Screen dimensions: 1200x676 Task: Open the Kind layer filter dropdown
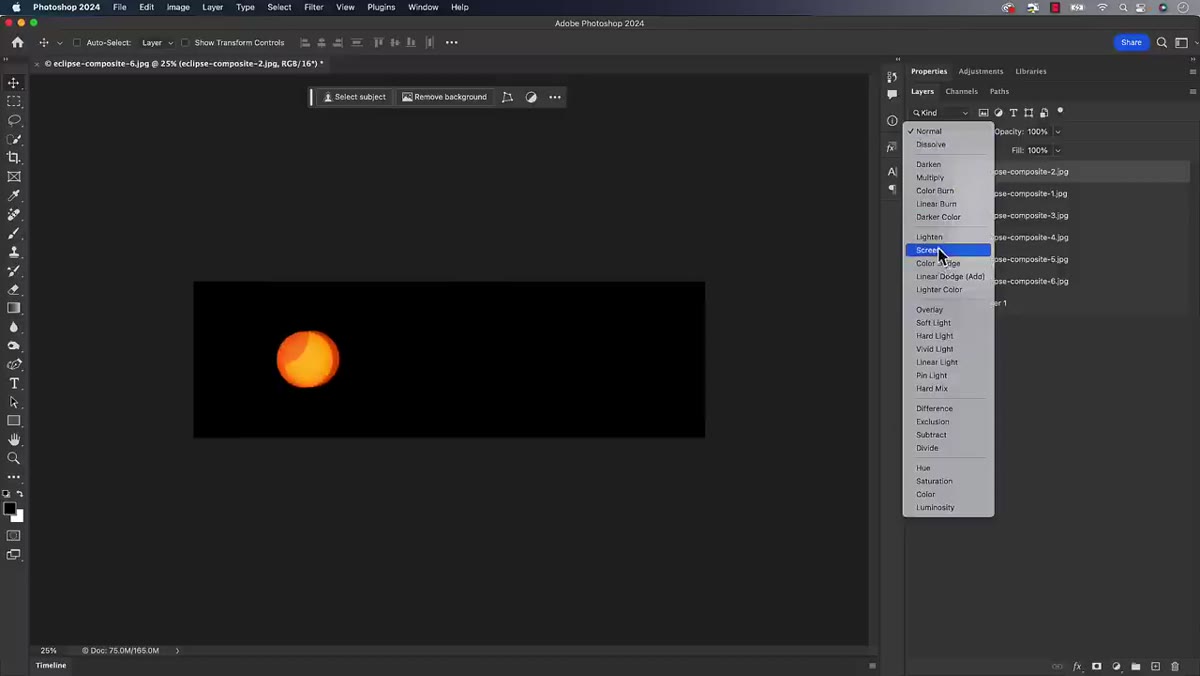point(940,113)
